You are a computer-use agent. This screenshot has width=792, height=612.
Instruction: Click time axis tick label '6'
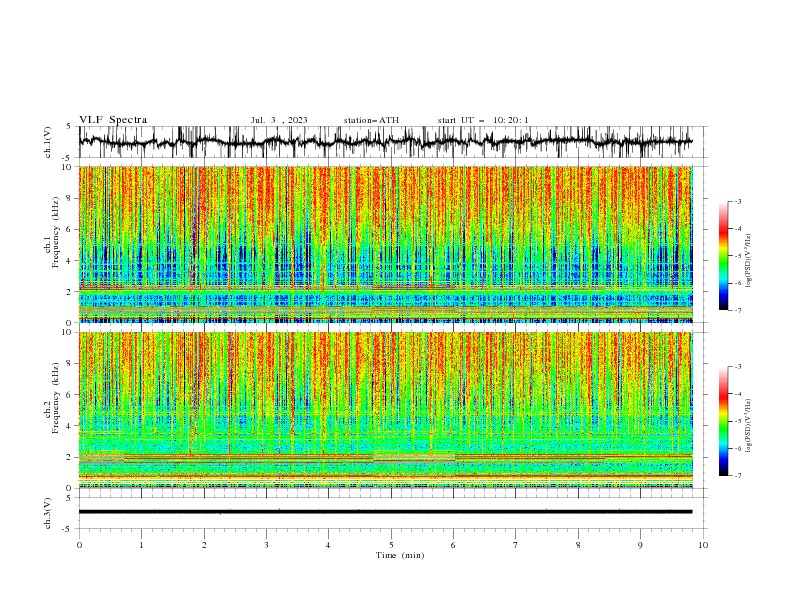tap(453, 545)
